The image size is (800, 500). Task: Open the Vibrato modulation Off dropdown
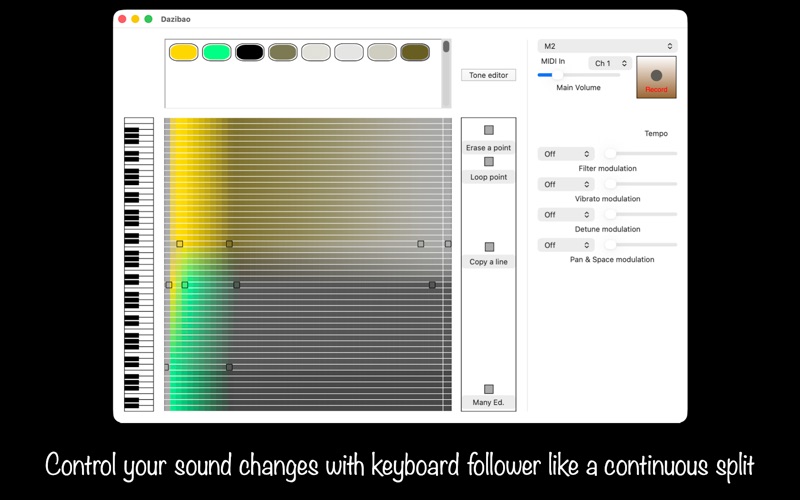(x=566, y=184)
